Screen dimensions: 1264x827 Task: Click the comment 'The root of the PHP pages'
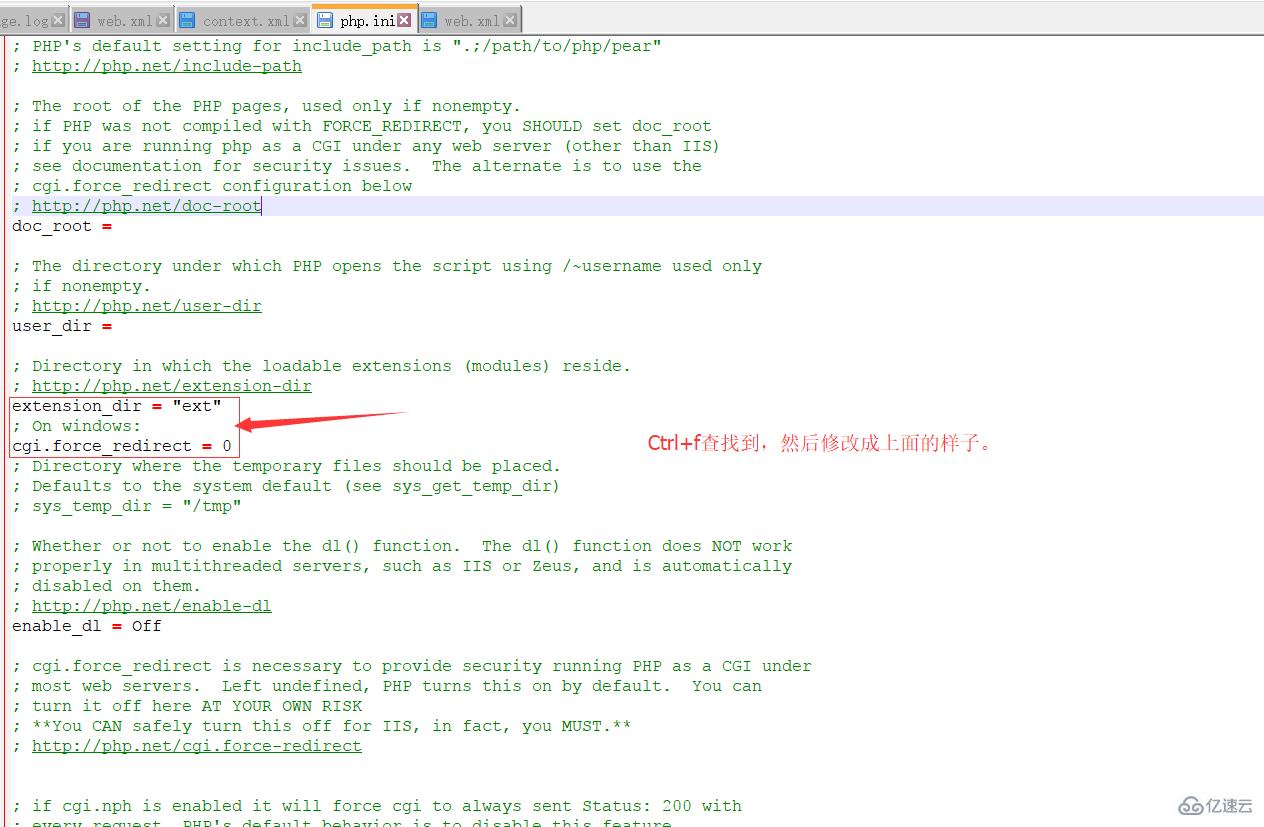266,106
